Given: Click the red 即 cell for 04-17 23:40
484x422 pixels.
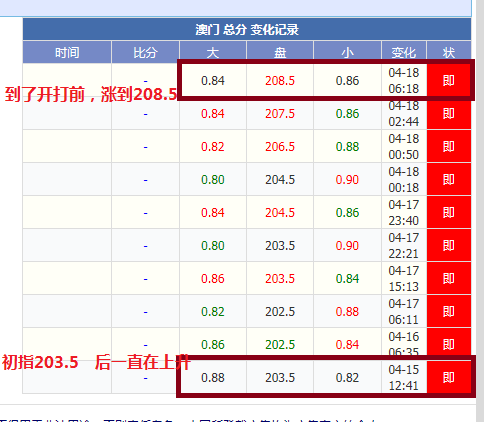Looking at the screenshot, I should click(449, 212).
